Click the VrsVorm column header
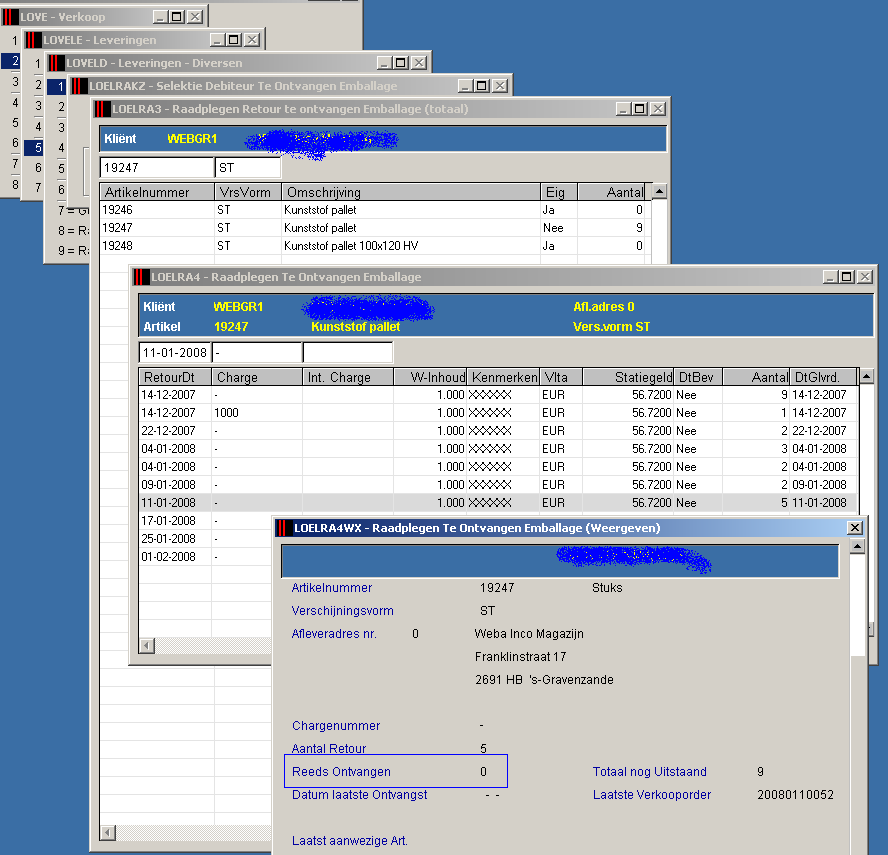The height and width of the screenshot is (855, 888). pyautogui.click(x=247, y=193)
